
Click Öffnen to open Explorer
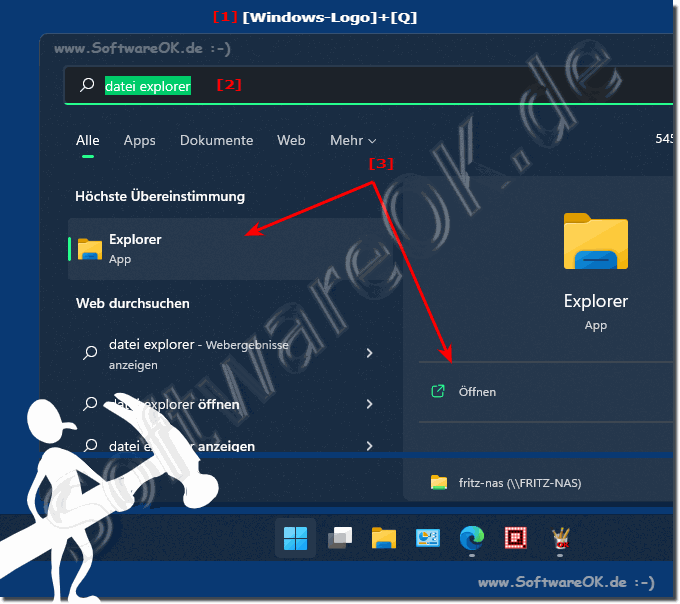[546, 392]
